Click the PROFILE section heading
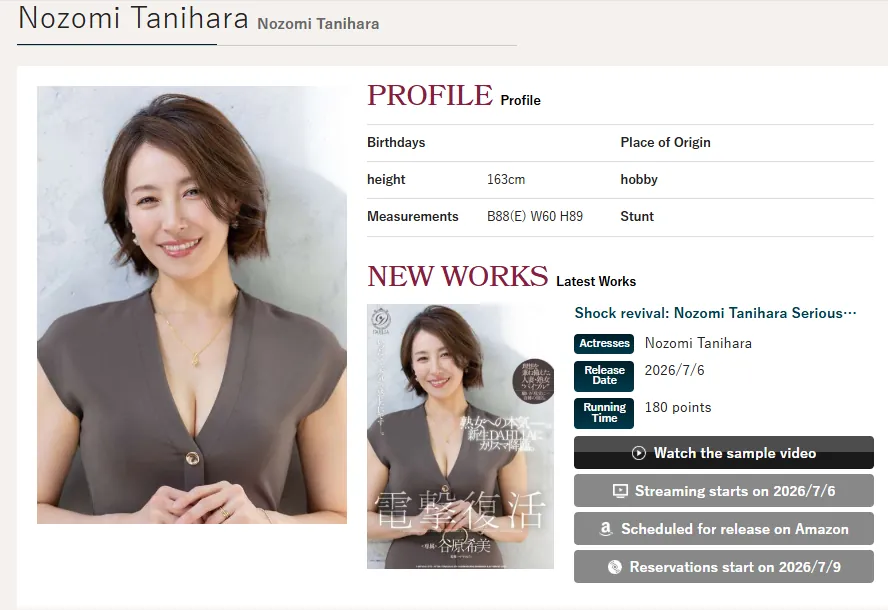This screenshot has width=888, height=610. pos(430,95)
